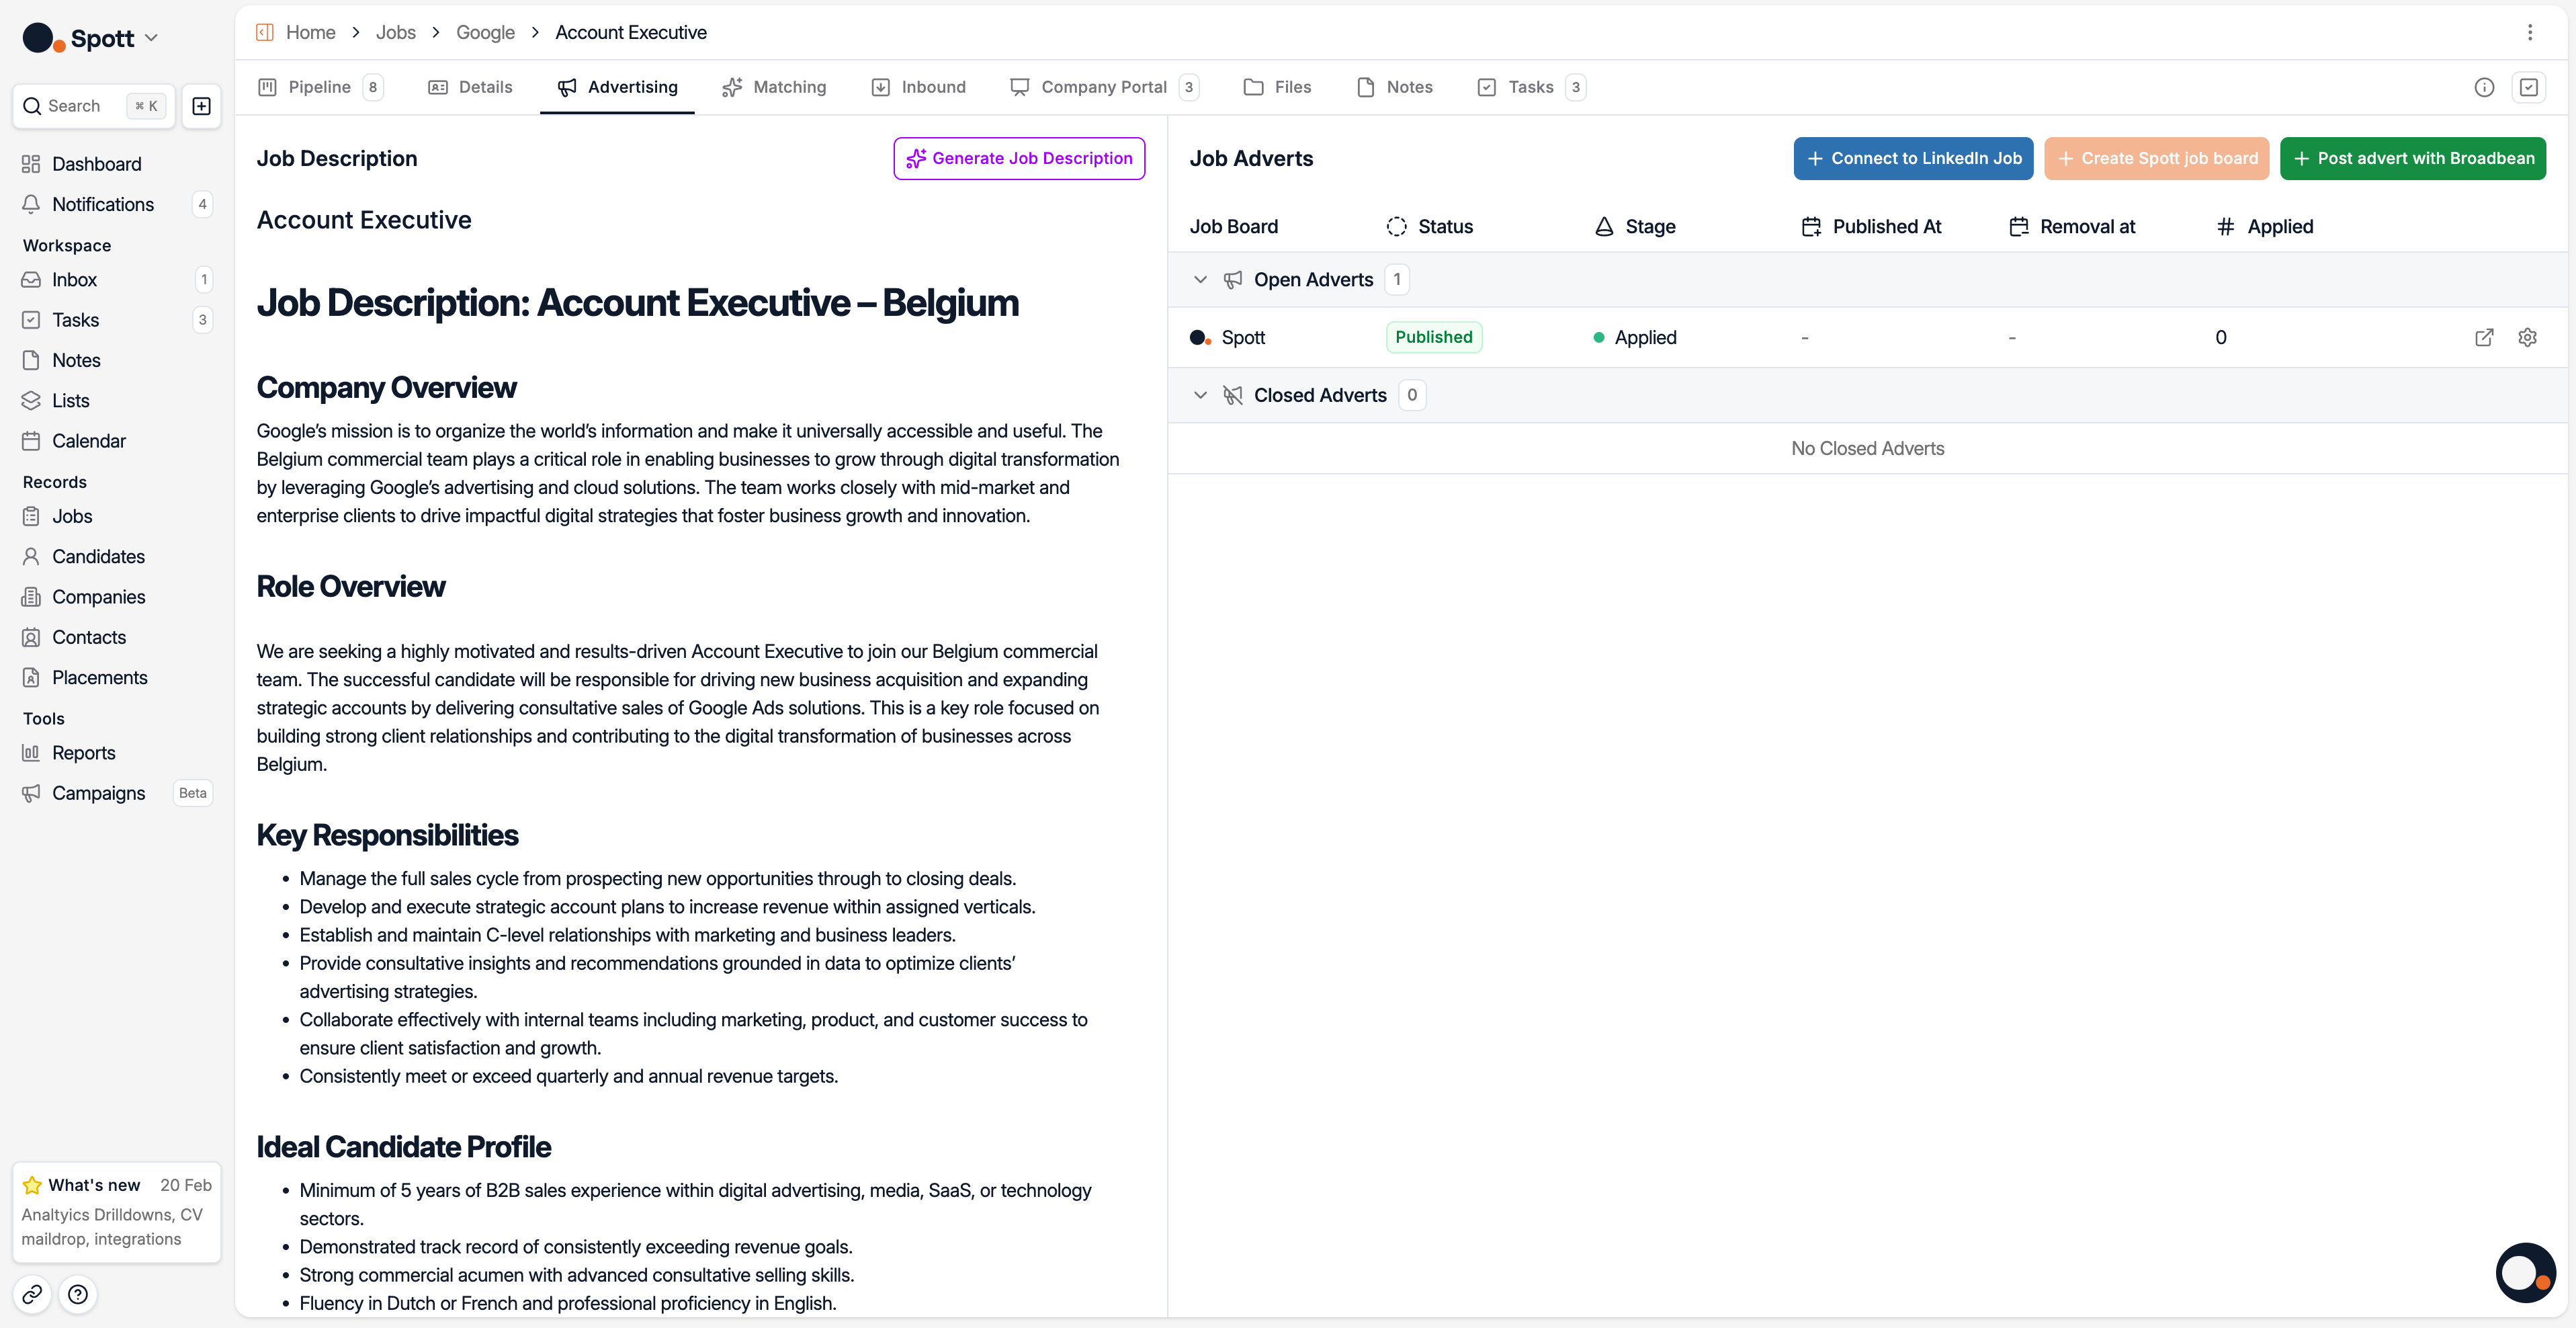Collapse the Open Adverts group
Image resolution: width=2576 pixels, height=1328 pixels.
1200,280
